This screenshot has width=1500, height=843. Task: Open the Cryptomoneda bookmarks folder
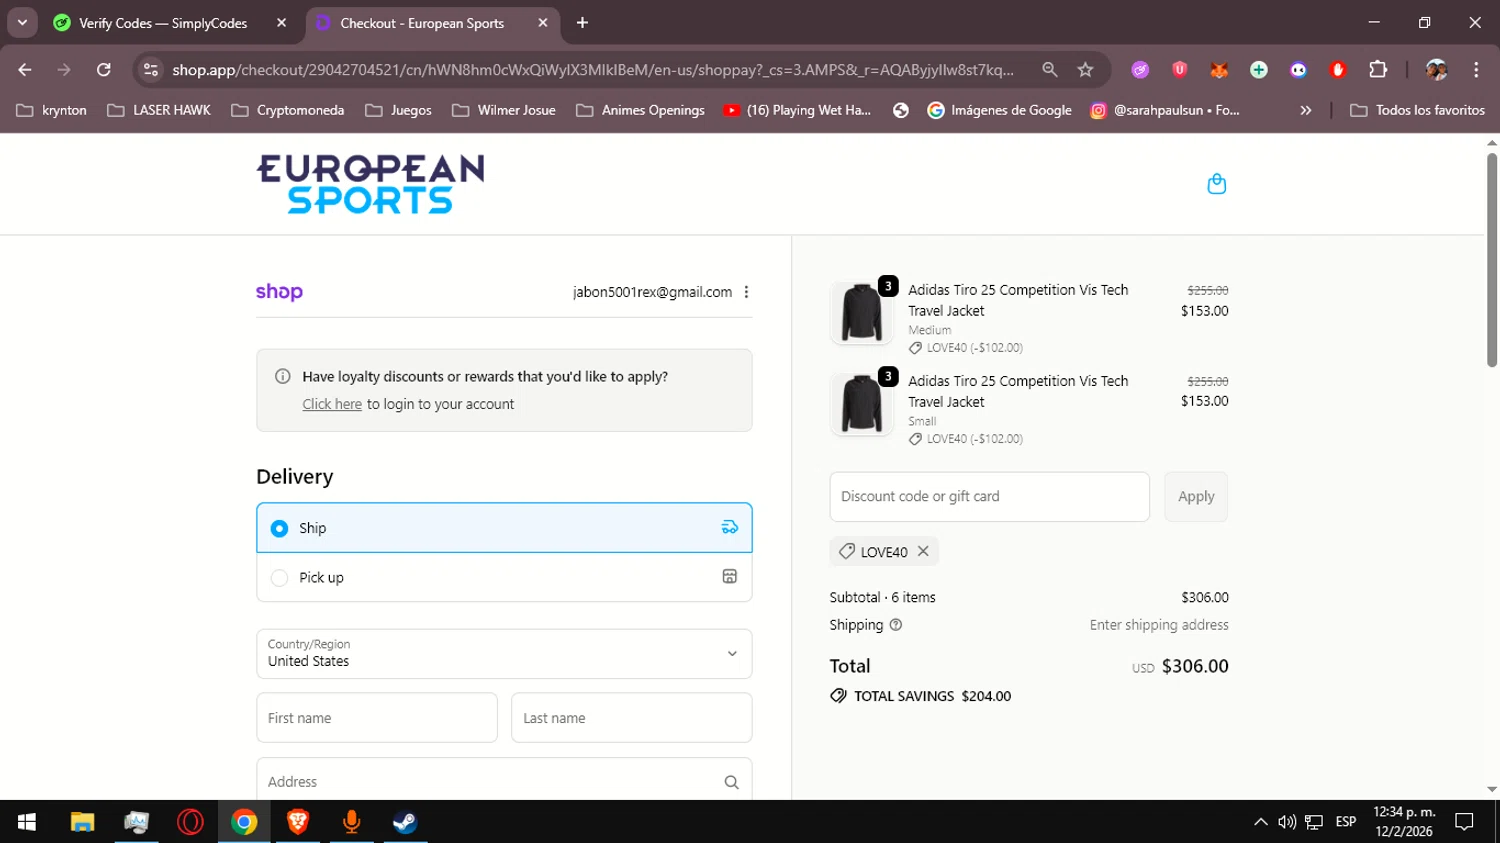(288, 110)
